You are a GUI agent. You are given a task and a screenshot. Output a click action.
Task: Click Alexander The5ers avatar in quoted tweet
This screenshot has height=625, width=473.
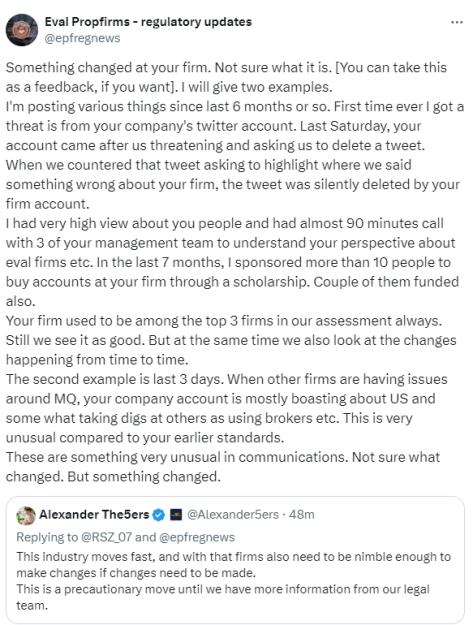click(x=26, y=515)
